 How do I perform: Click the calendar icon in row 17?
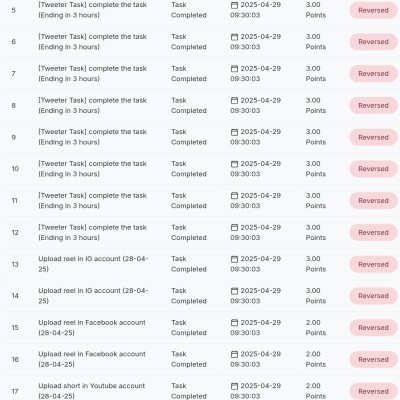tap(234, 386)
